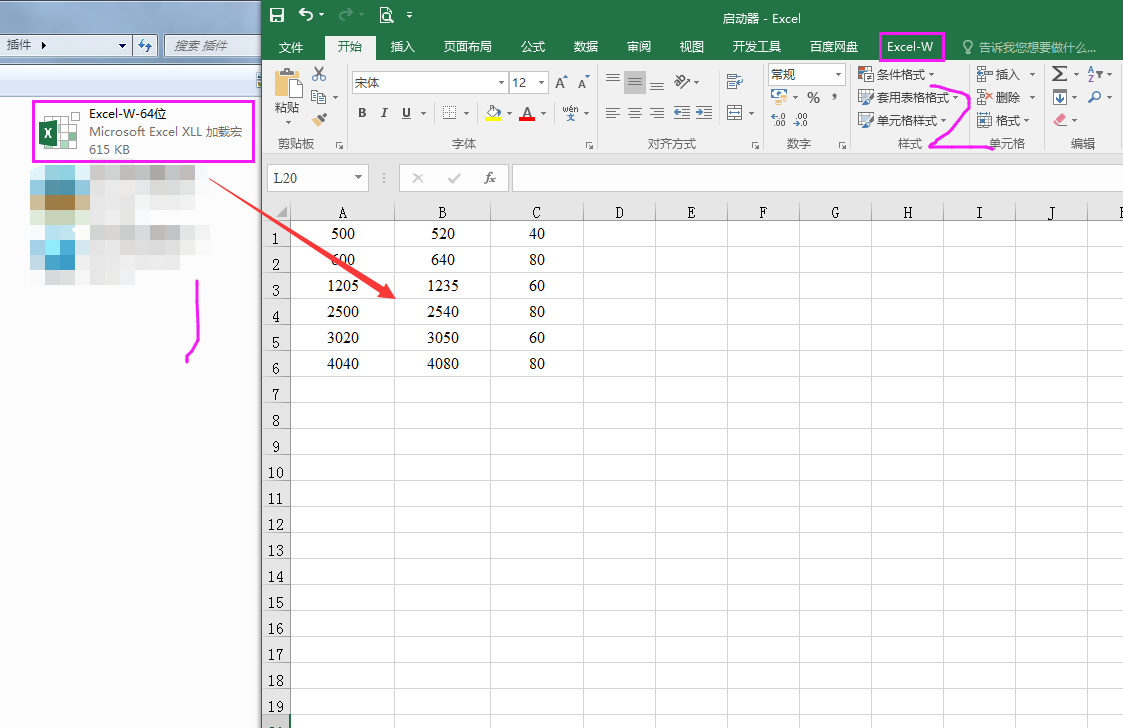
Task: Toggle Italic formatting
Action: click(384, 112)
